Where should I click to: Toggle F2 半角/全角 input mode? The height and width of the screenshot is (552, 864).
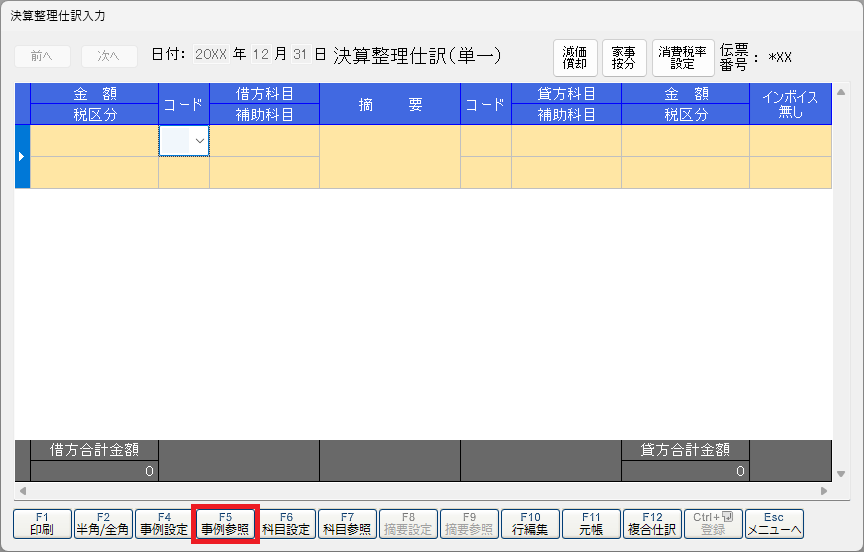click(103, 523)
